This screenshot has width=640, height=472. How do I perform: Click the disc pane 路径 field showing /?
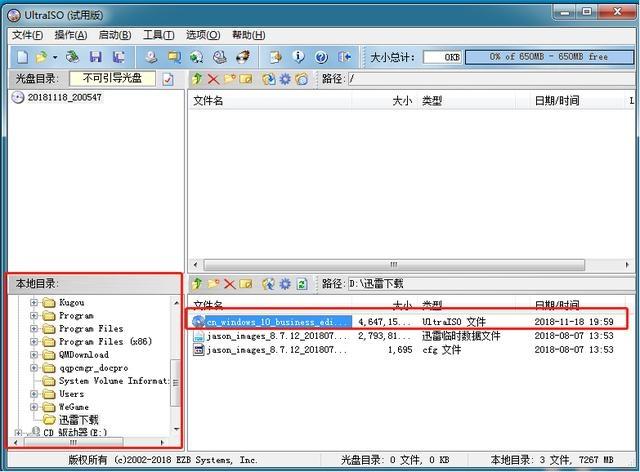[x=491, y=79]
